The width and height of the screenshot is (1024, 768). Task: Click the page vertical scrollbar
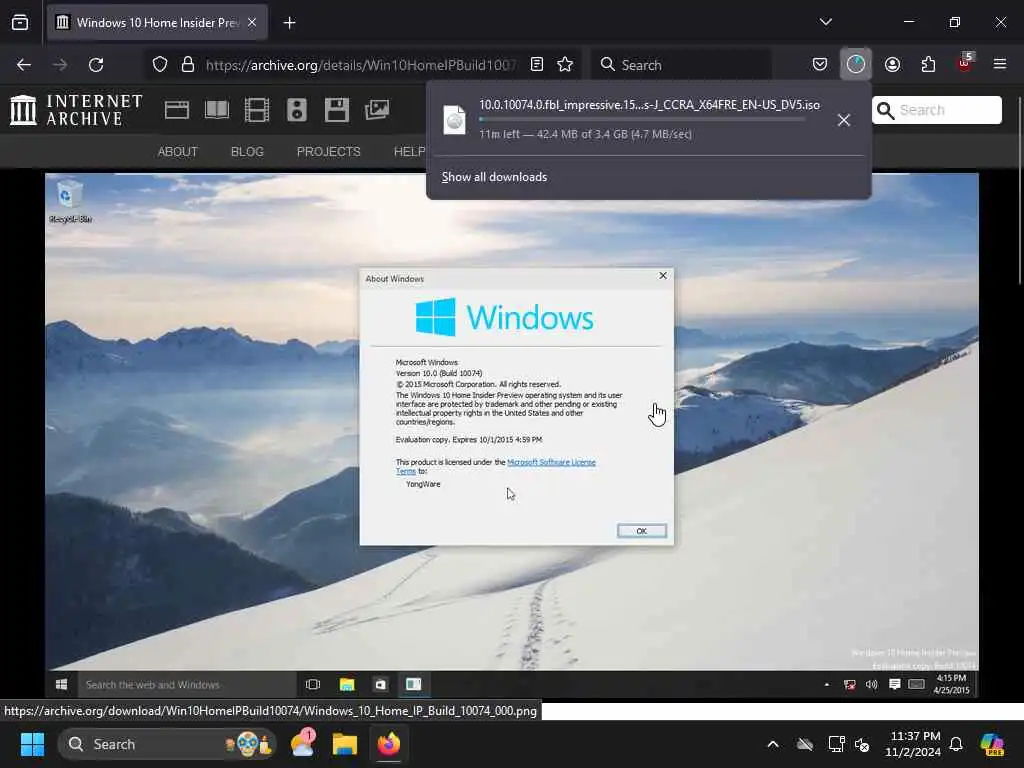1019,189
